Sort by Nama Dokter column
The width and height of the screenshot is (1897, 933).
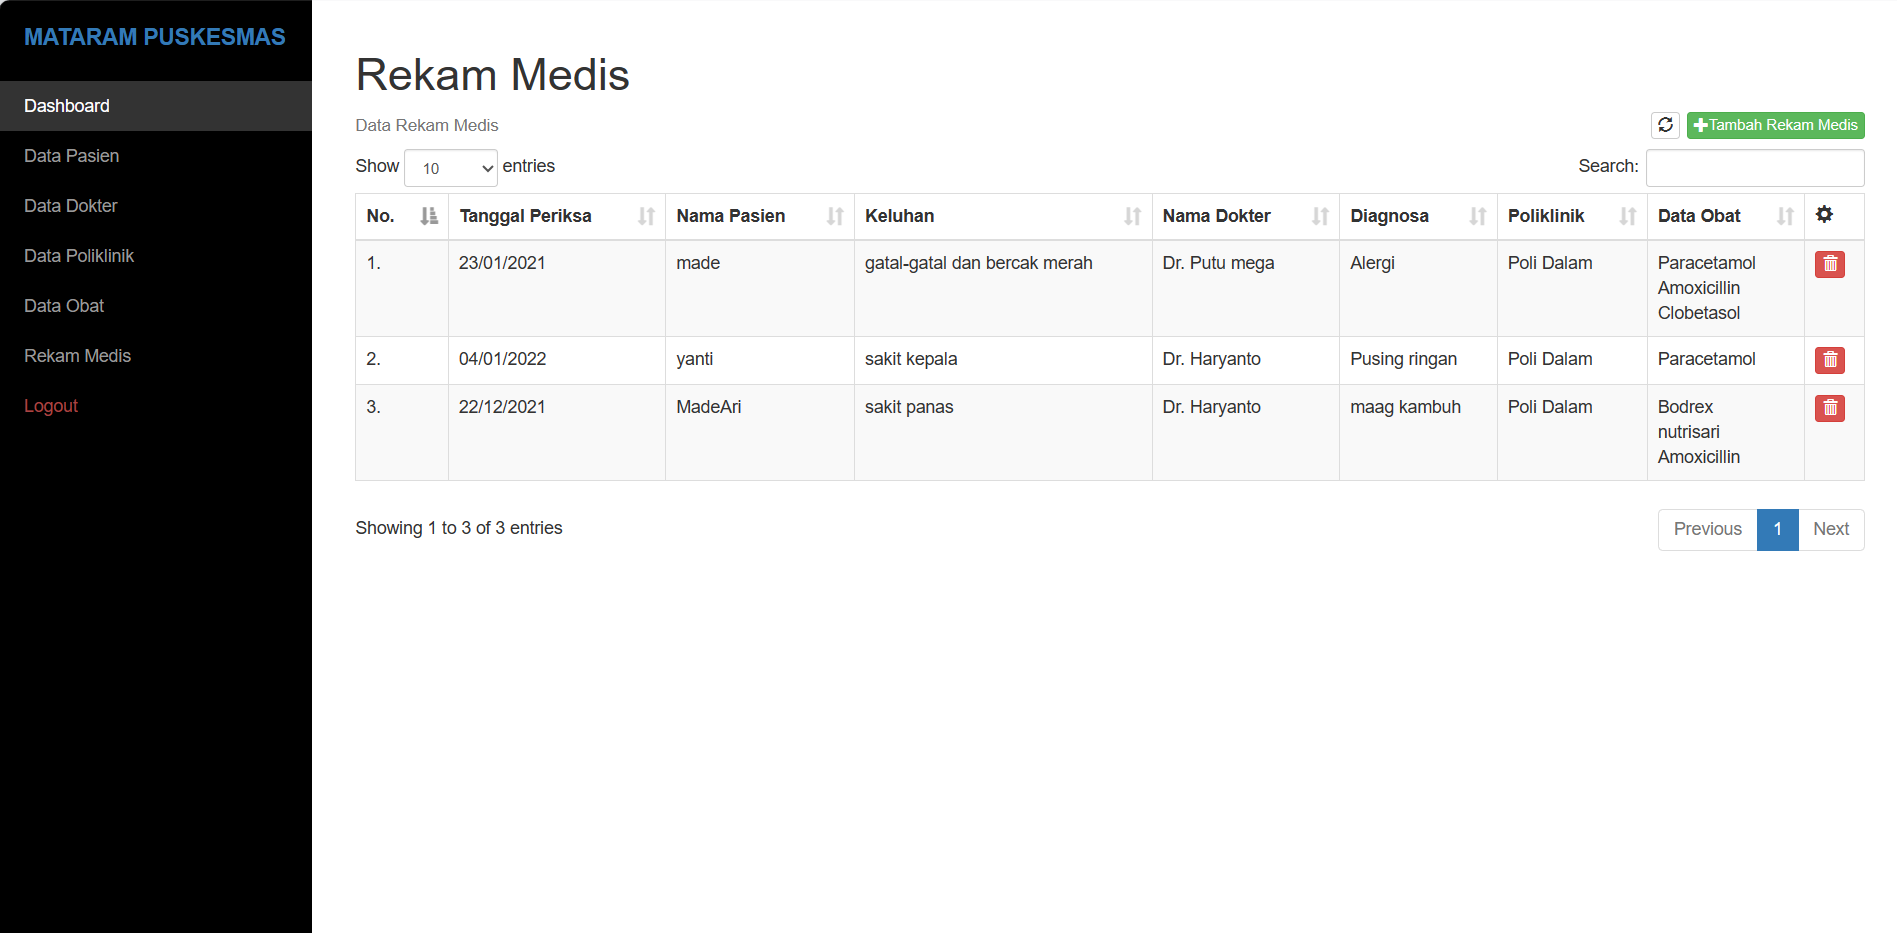point(1244,216)
